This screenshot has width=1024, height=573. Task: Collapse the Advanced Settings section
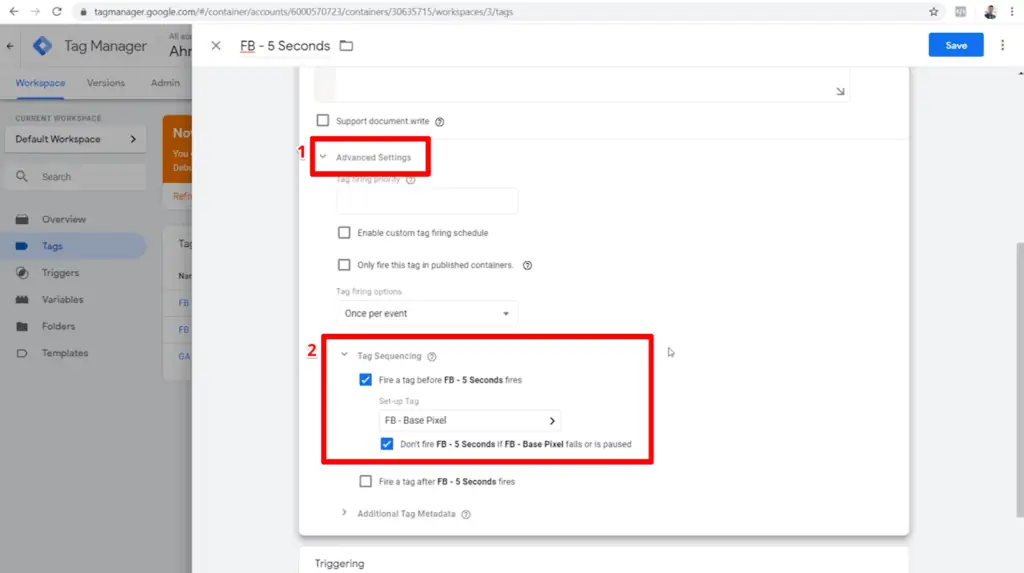(x=323, y=157)
